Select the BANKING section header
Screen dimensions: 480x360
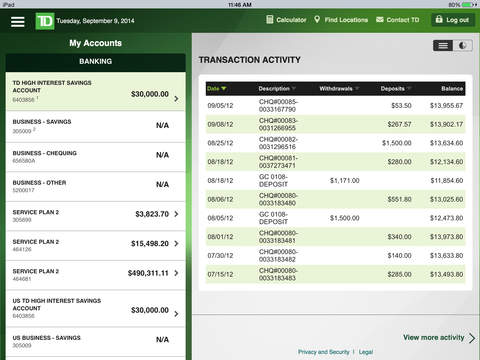[95, 62]
